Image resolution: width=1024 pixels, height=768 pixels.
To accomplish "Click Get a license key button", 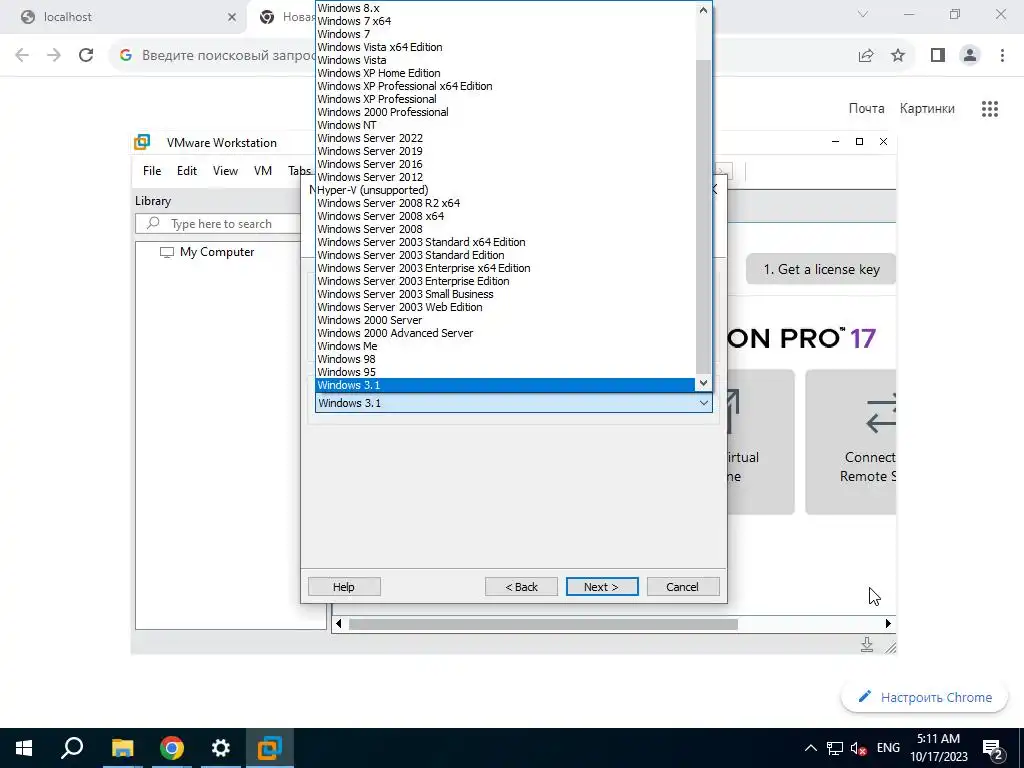I will (821, 269).
